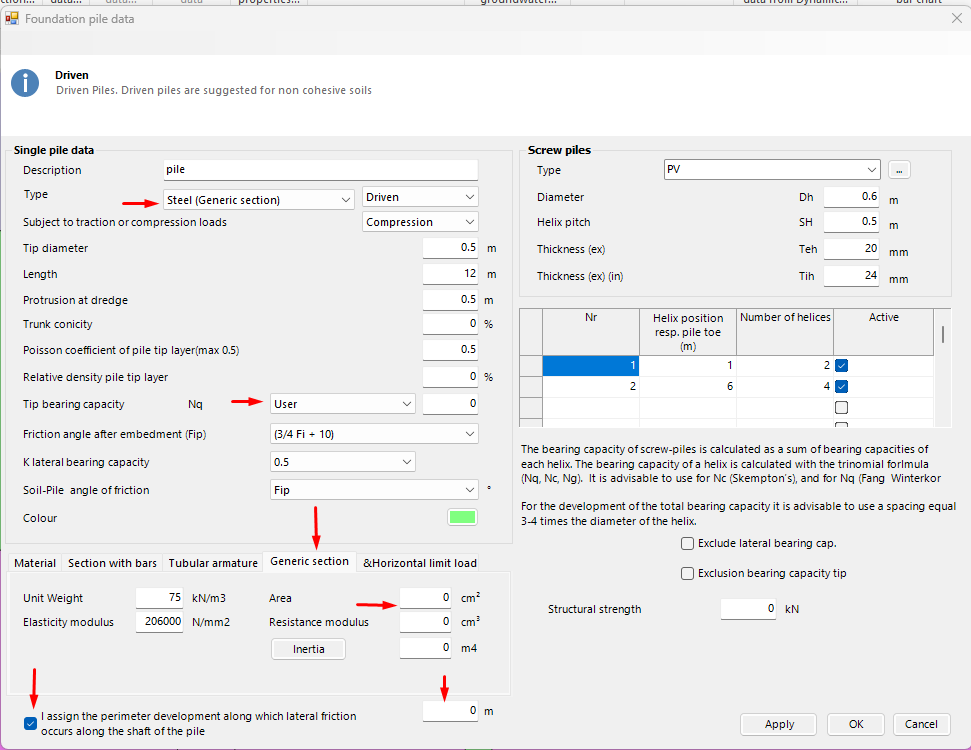Click the Description field containing pile
Screen dimensions: 971x750
point(321,170)
